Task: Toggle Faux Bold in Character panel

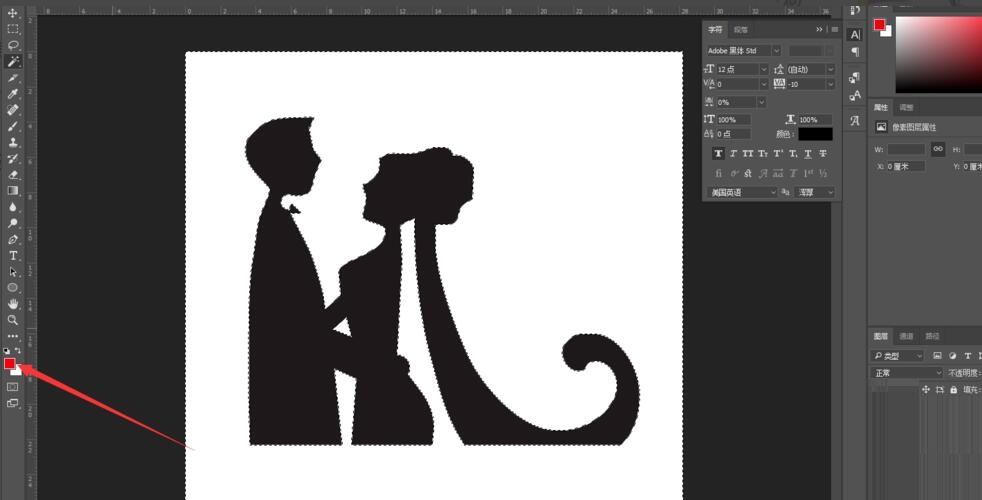Action: [718, 154]
